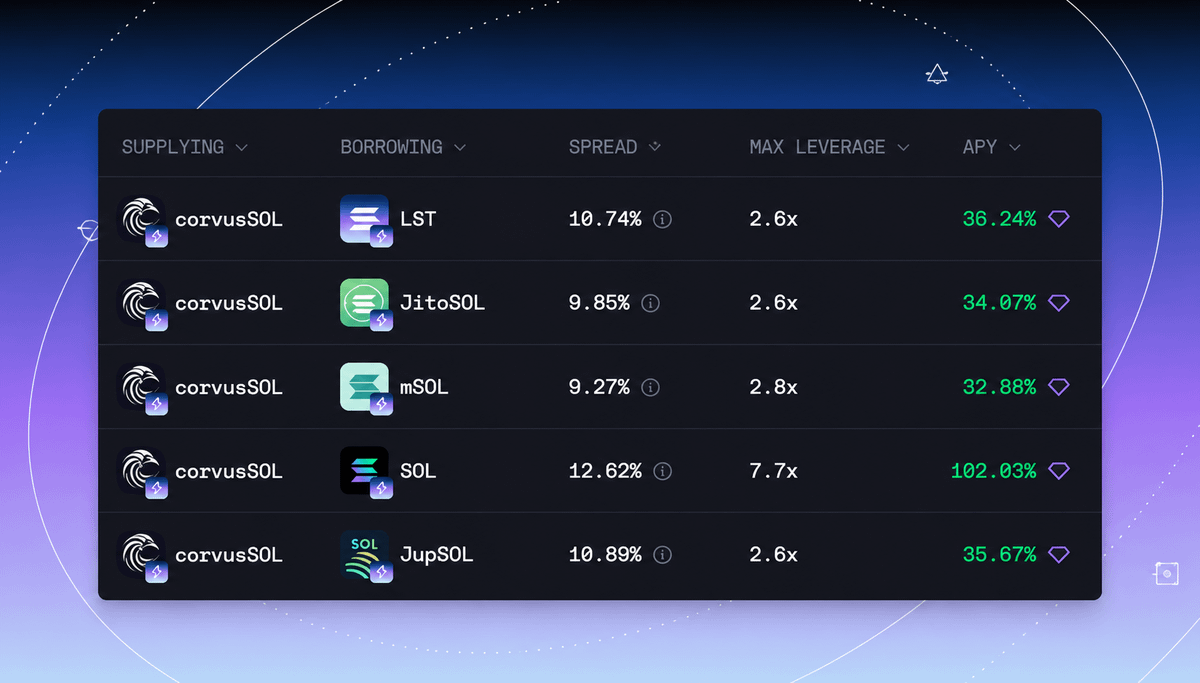
Task: Click the JitoSOL token icon
Action: [x=365, y=304]
